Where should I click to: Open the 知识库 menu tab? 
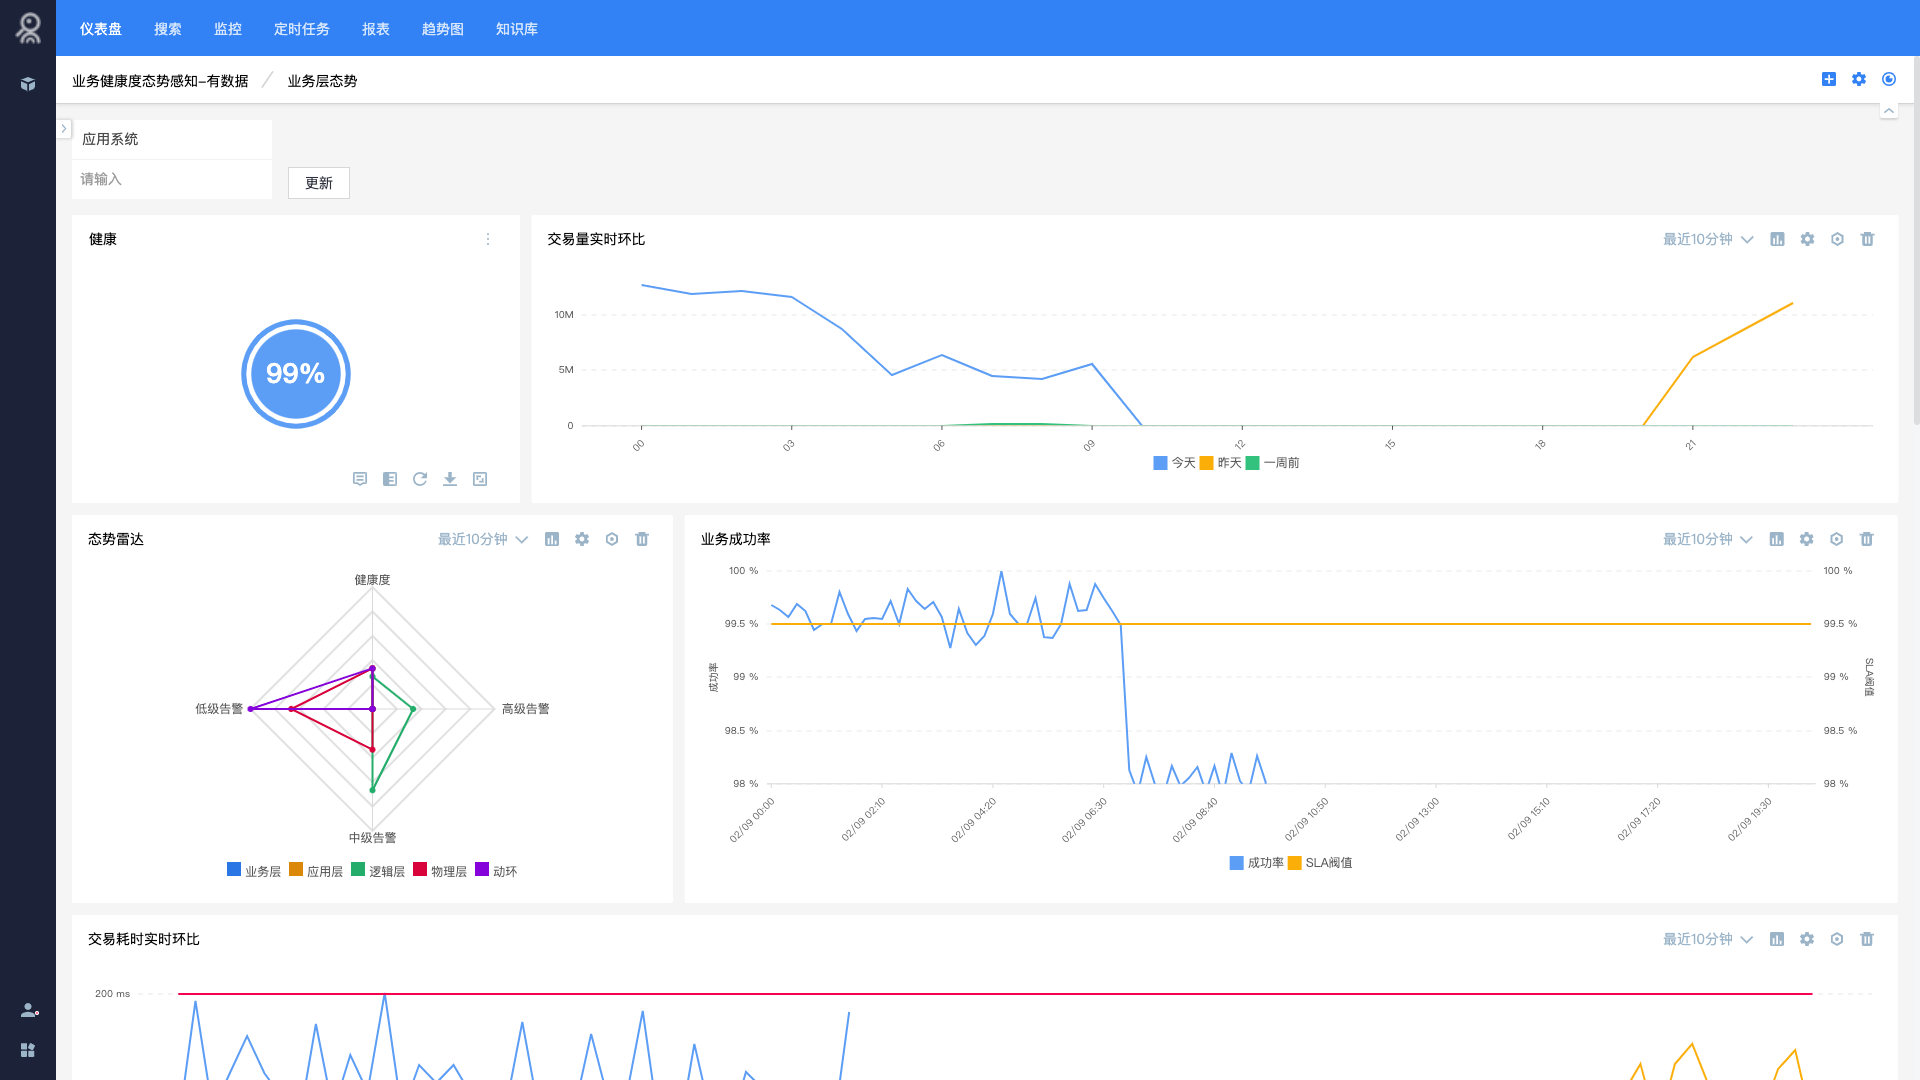click(x=517, y=29)
